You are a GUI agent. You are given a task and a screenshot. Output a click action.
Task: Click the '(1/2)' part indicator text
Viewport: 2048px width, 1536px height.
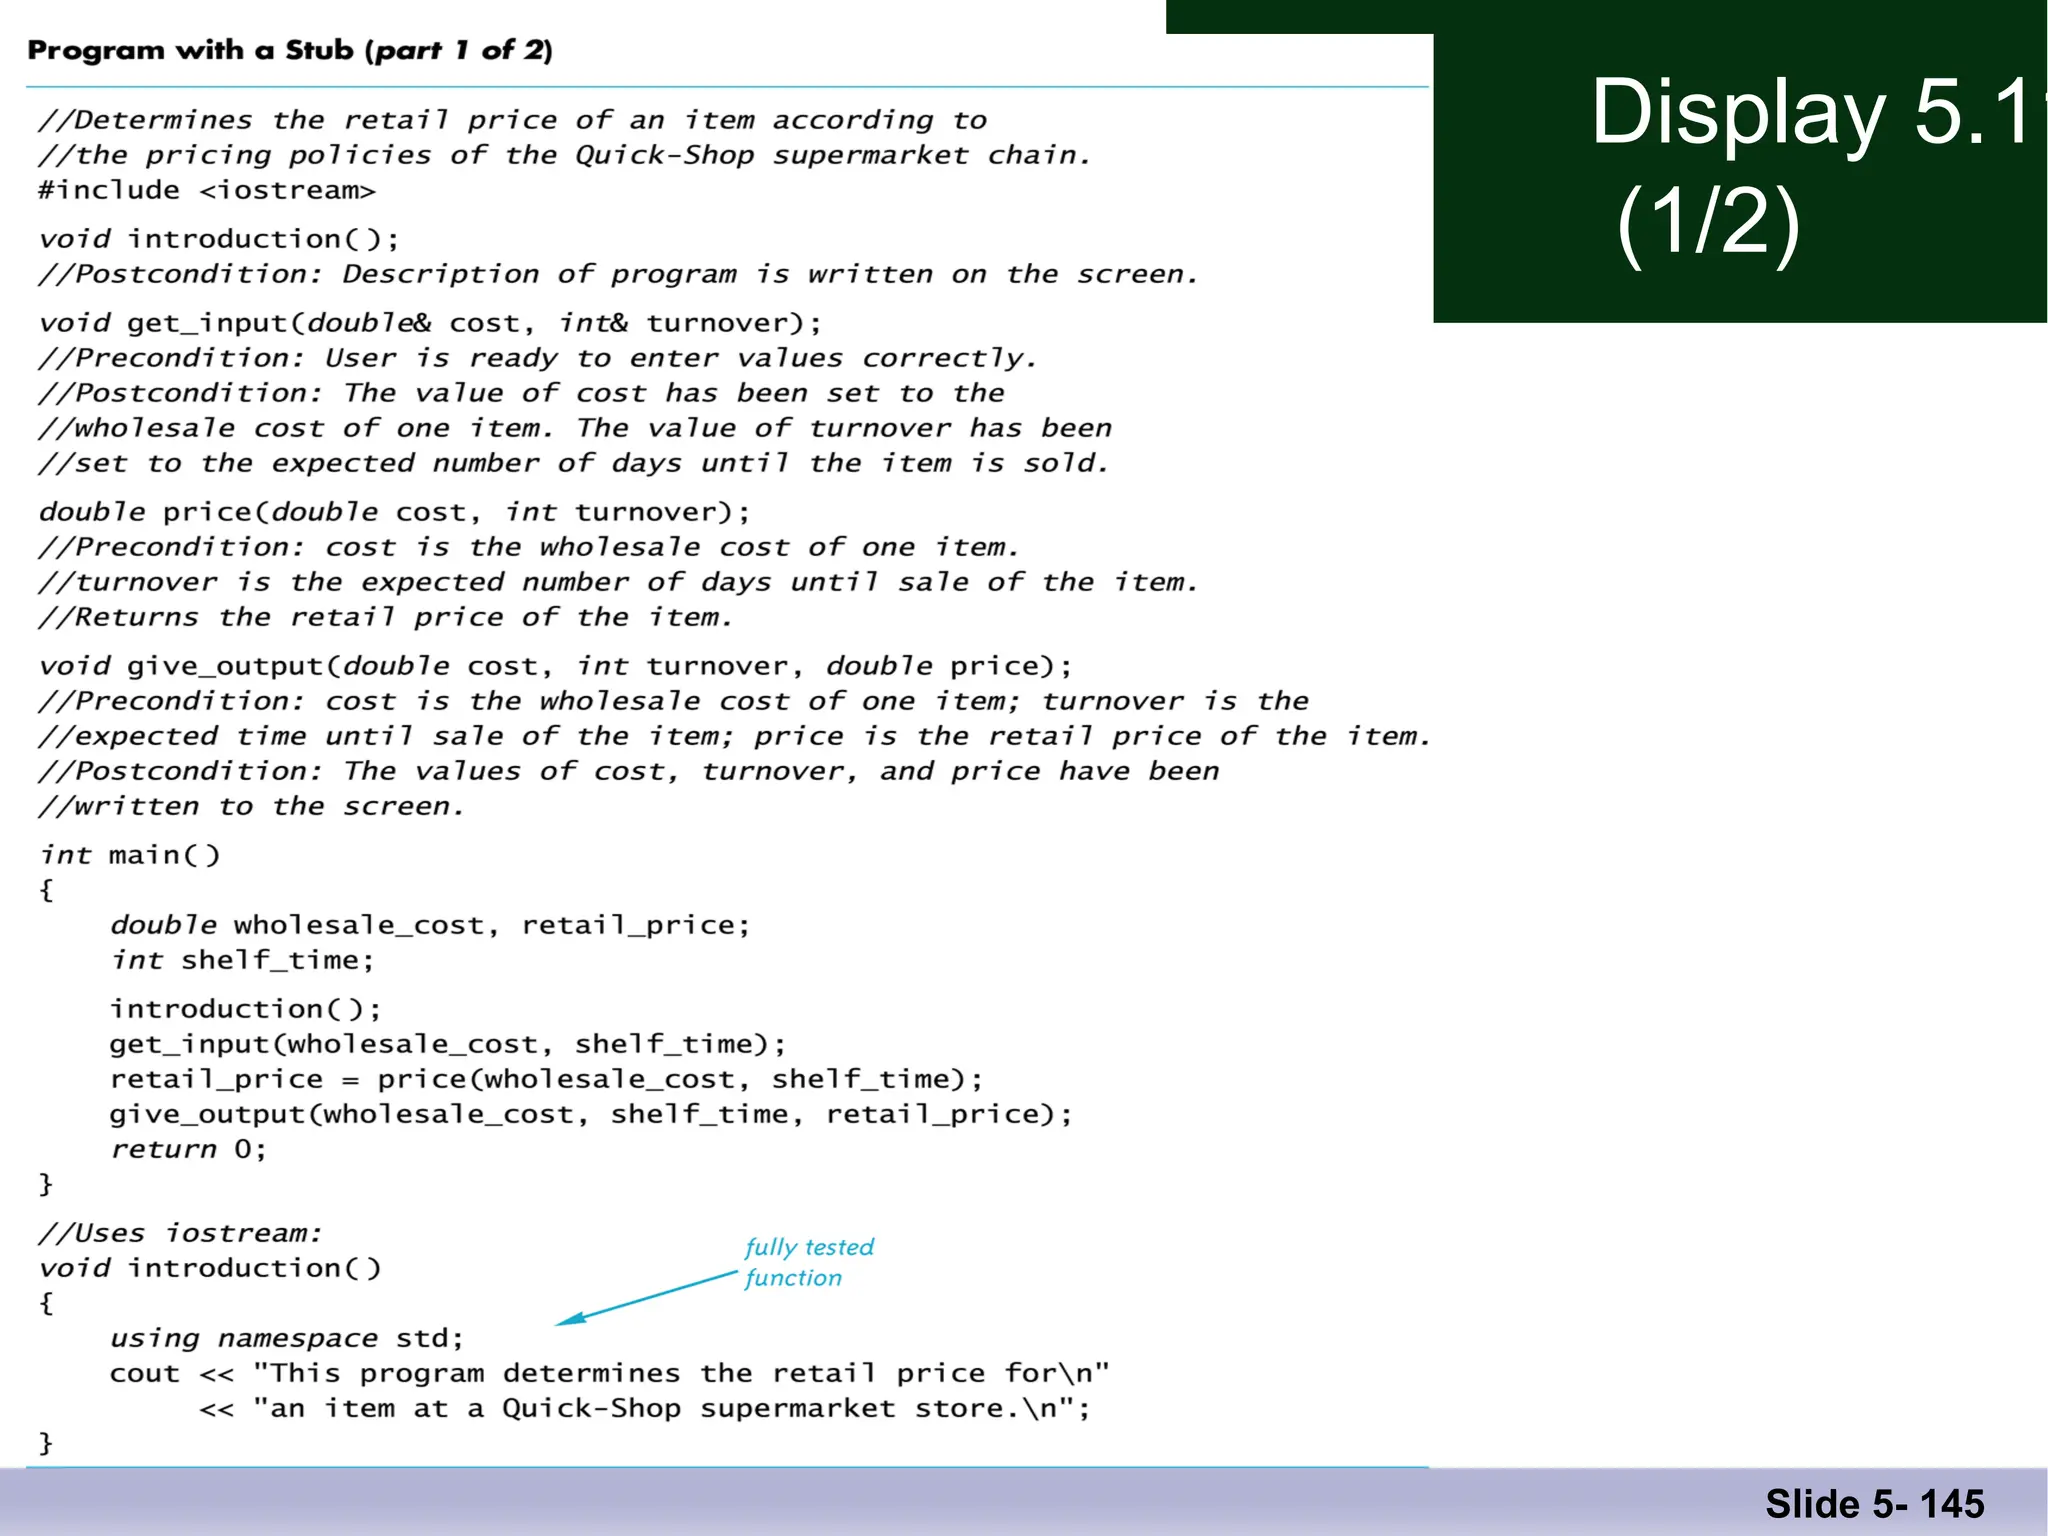pos(1708,224)
